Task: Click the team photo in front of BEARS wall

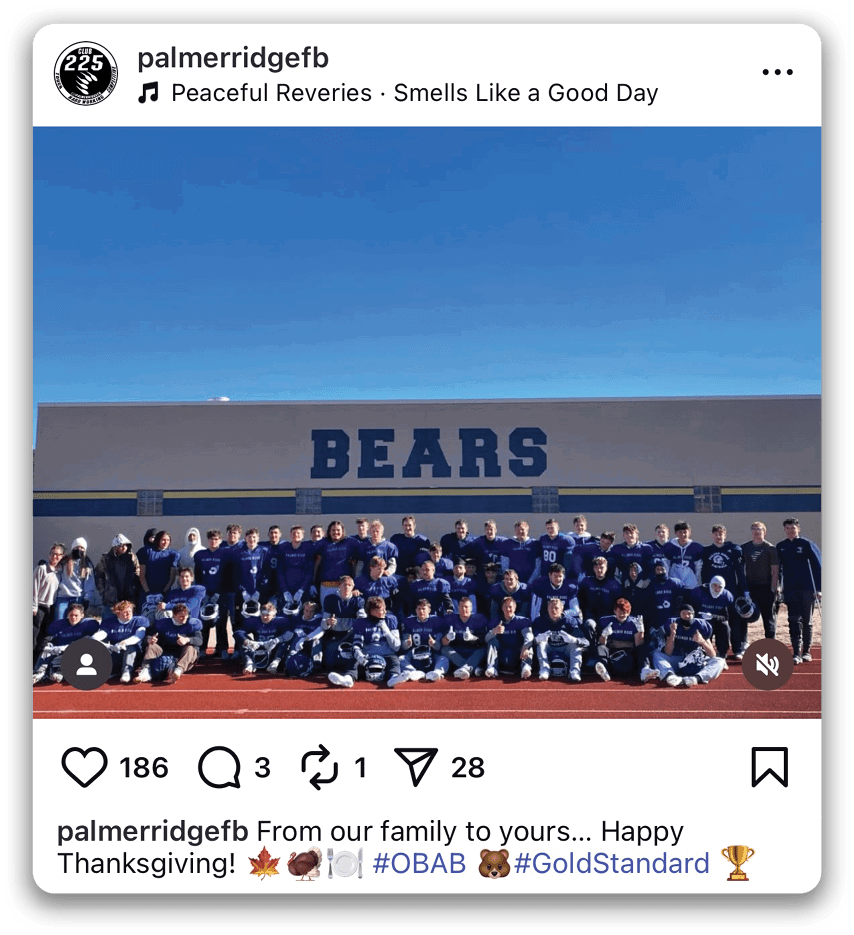Action: (x=427, y=422)
